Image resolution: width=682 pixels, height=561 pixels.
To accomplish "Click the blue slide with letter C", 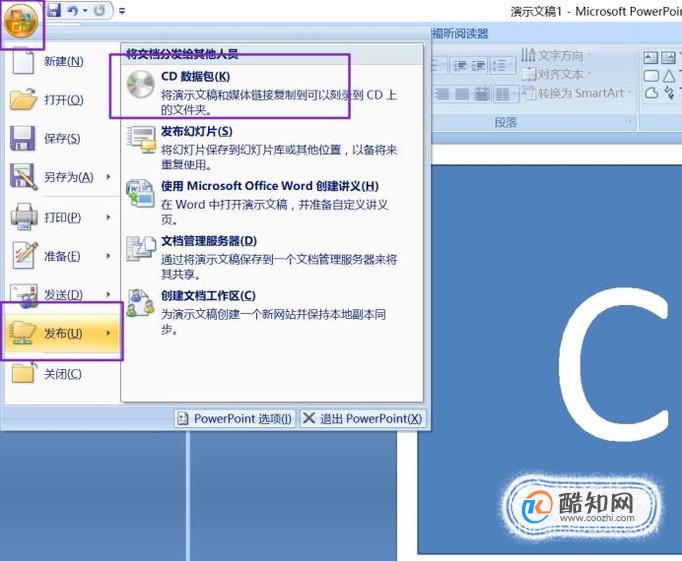I will pos(550,359).
